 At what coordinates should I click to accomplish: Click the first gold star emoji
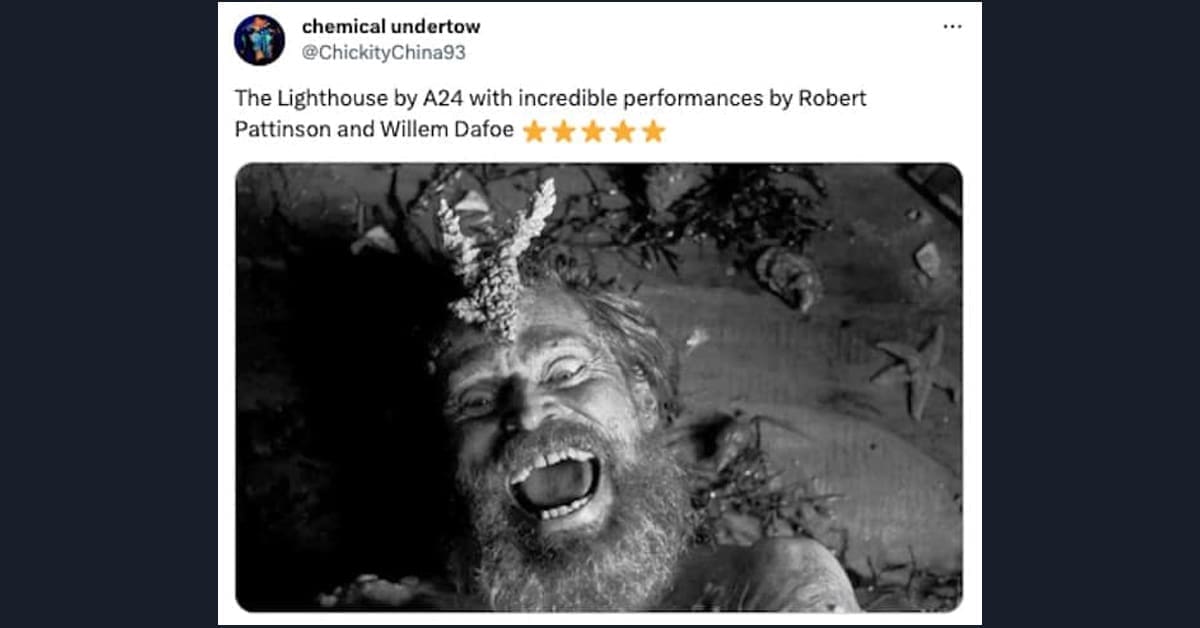(534, 132)
